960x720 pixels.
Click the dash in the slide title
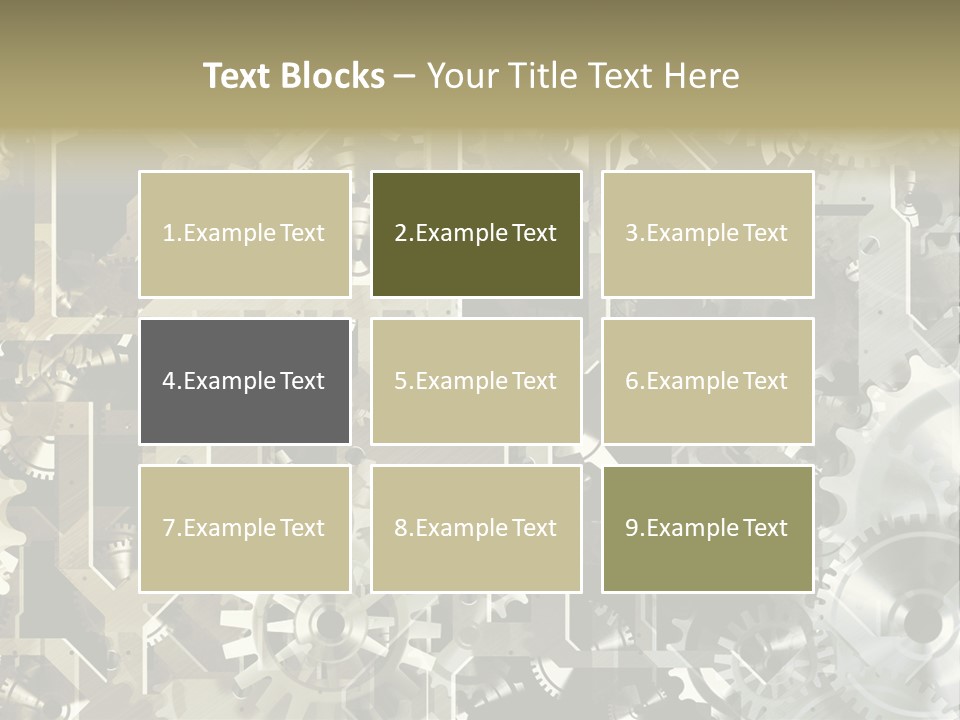(x=405, y=76)
